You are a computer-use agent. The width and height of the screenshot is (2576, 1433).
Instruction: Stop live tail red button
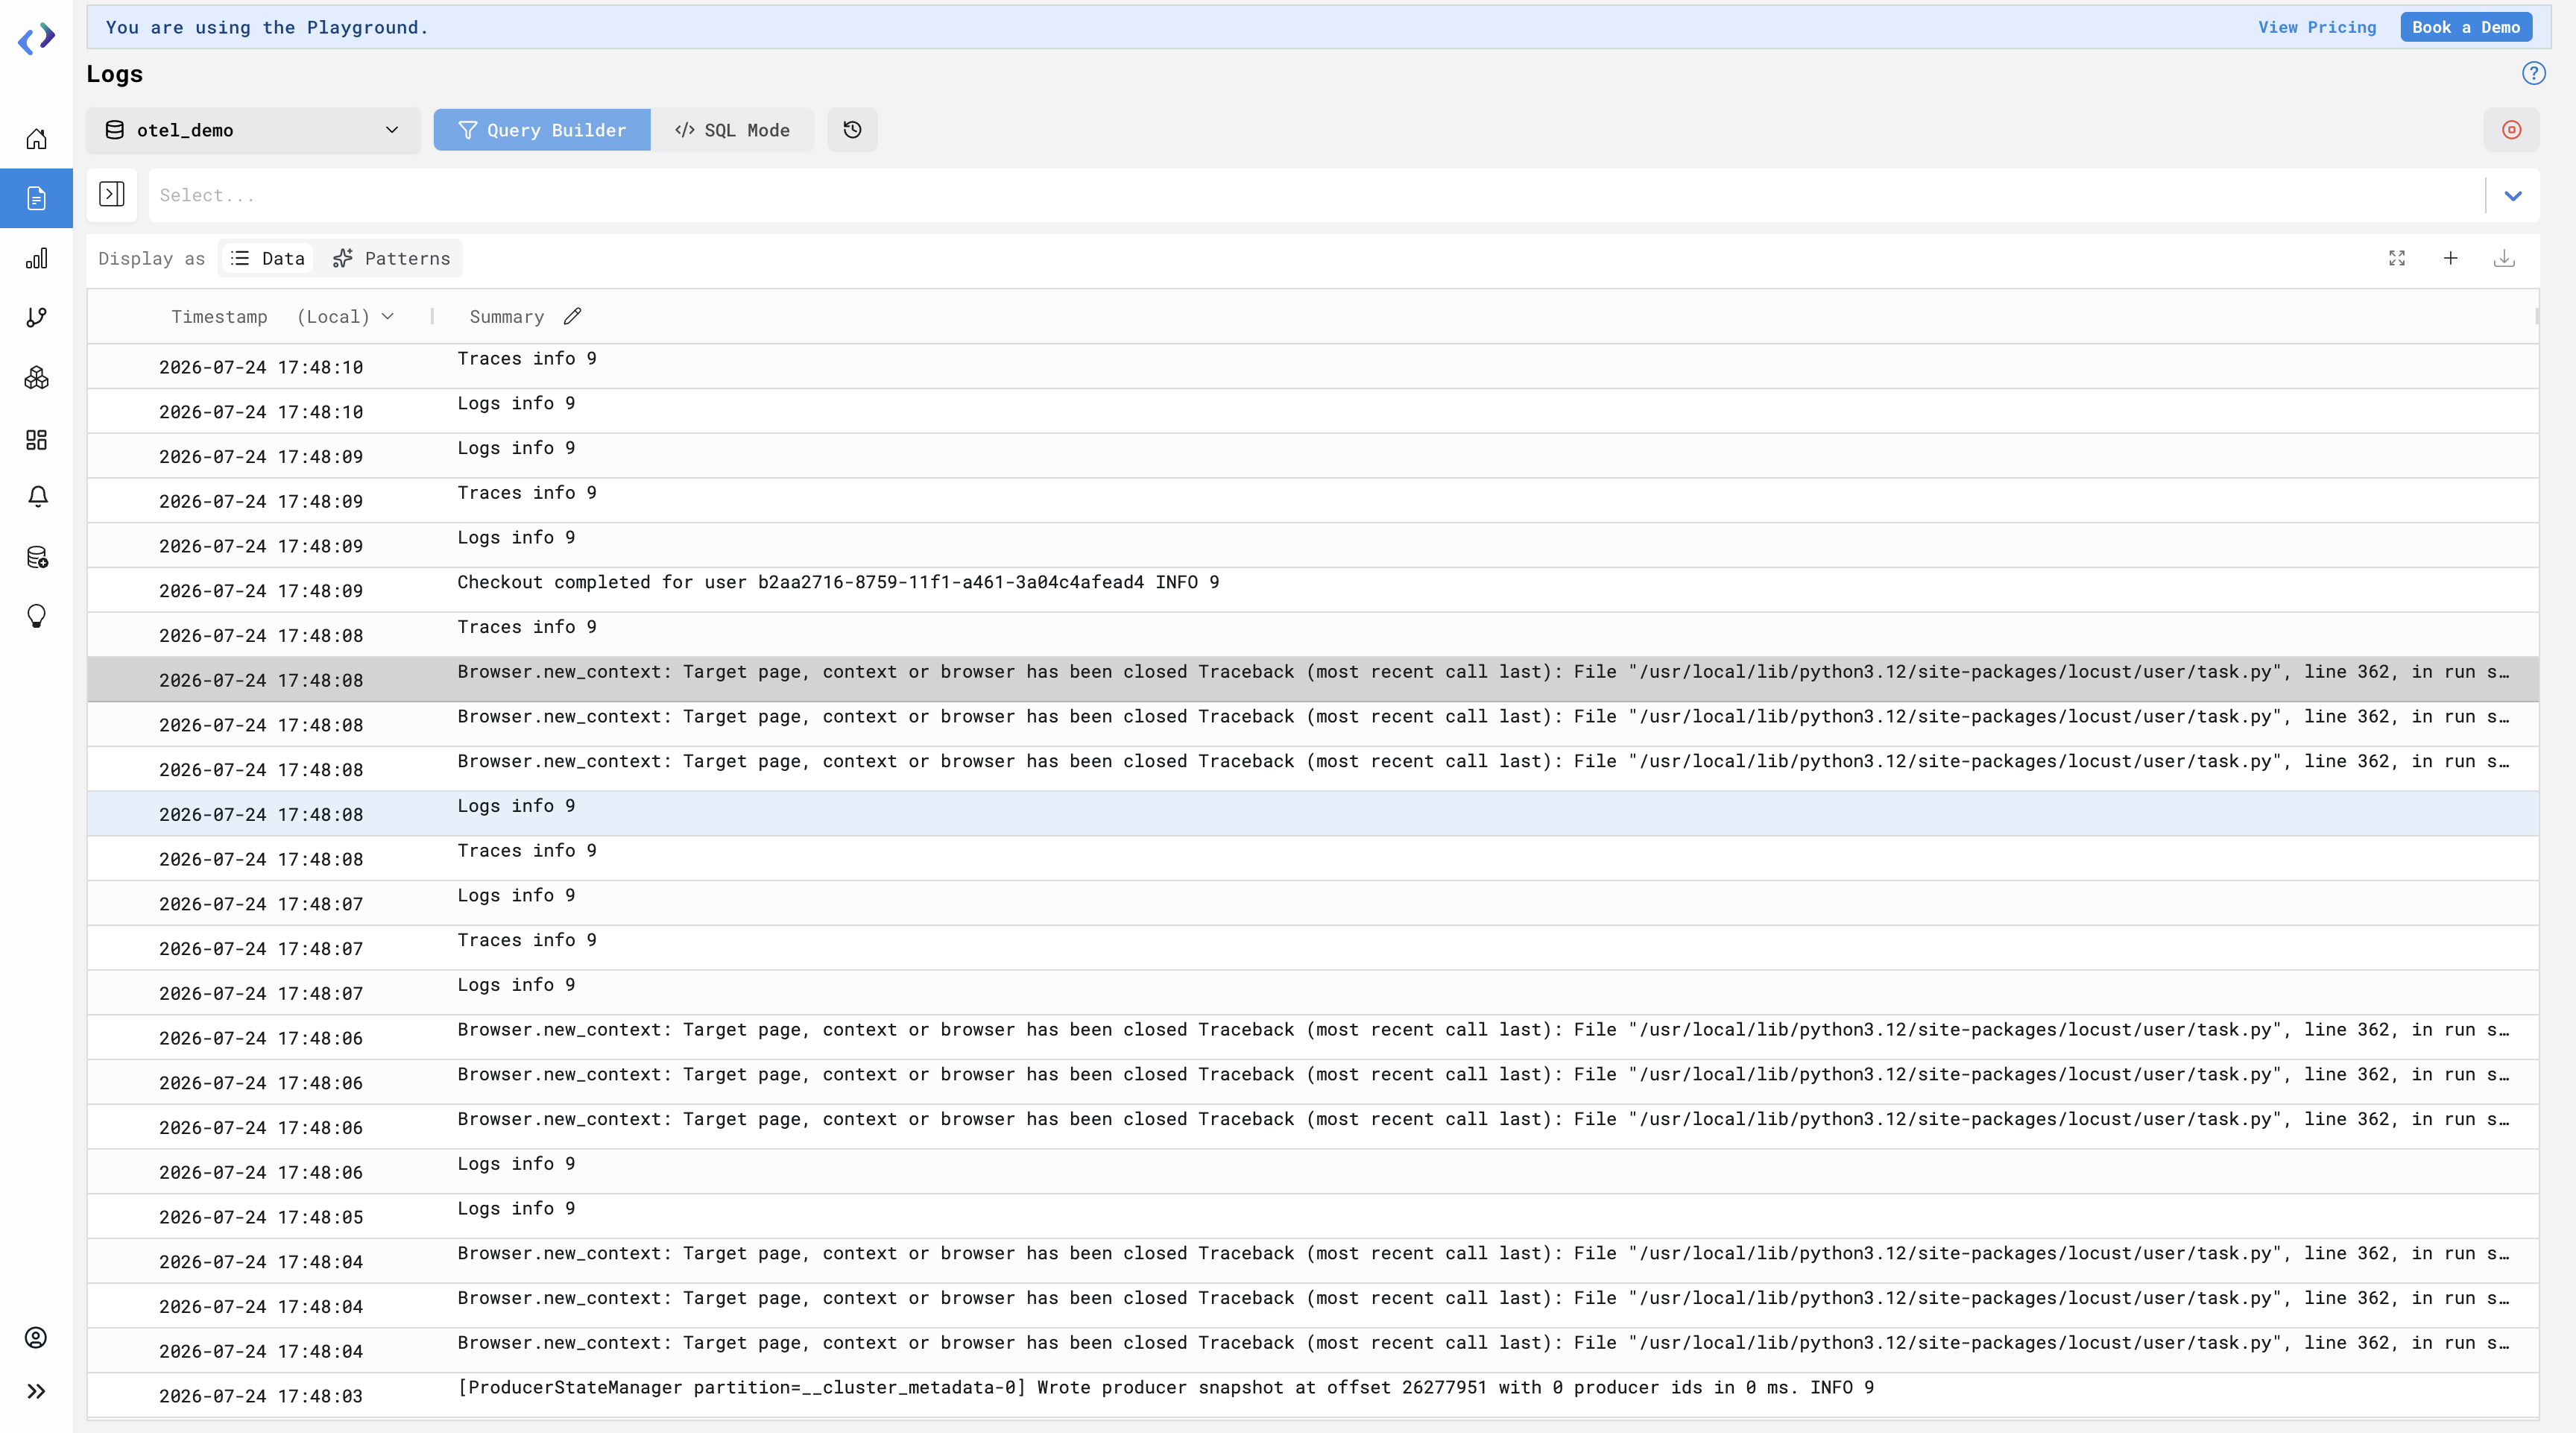pos(2511,130)
